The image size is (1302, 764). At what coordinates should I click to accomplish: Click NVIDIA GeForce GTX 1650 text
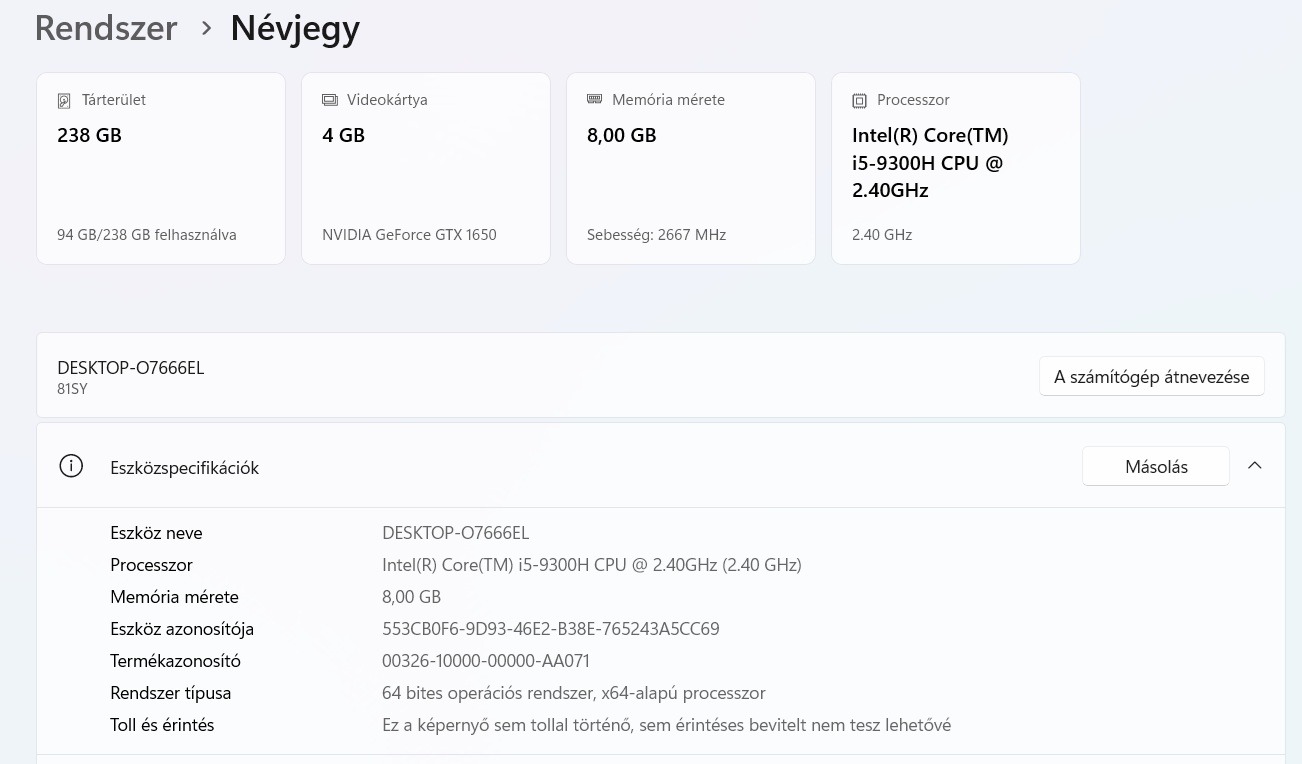tap(409, 235)
